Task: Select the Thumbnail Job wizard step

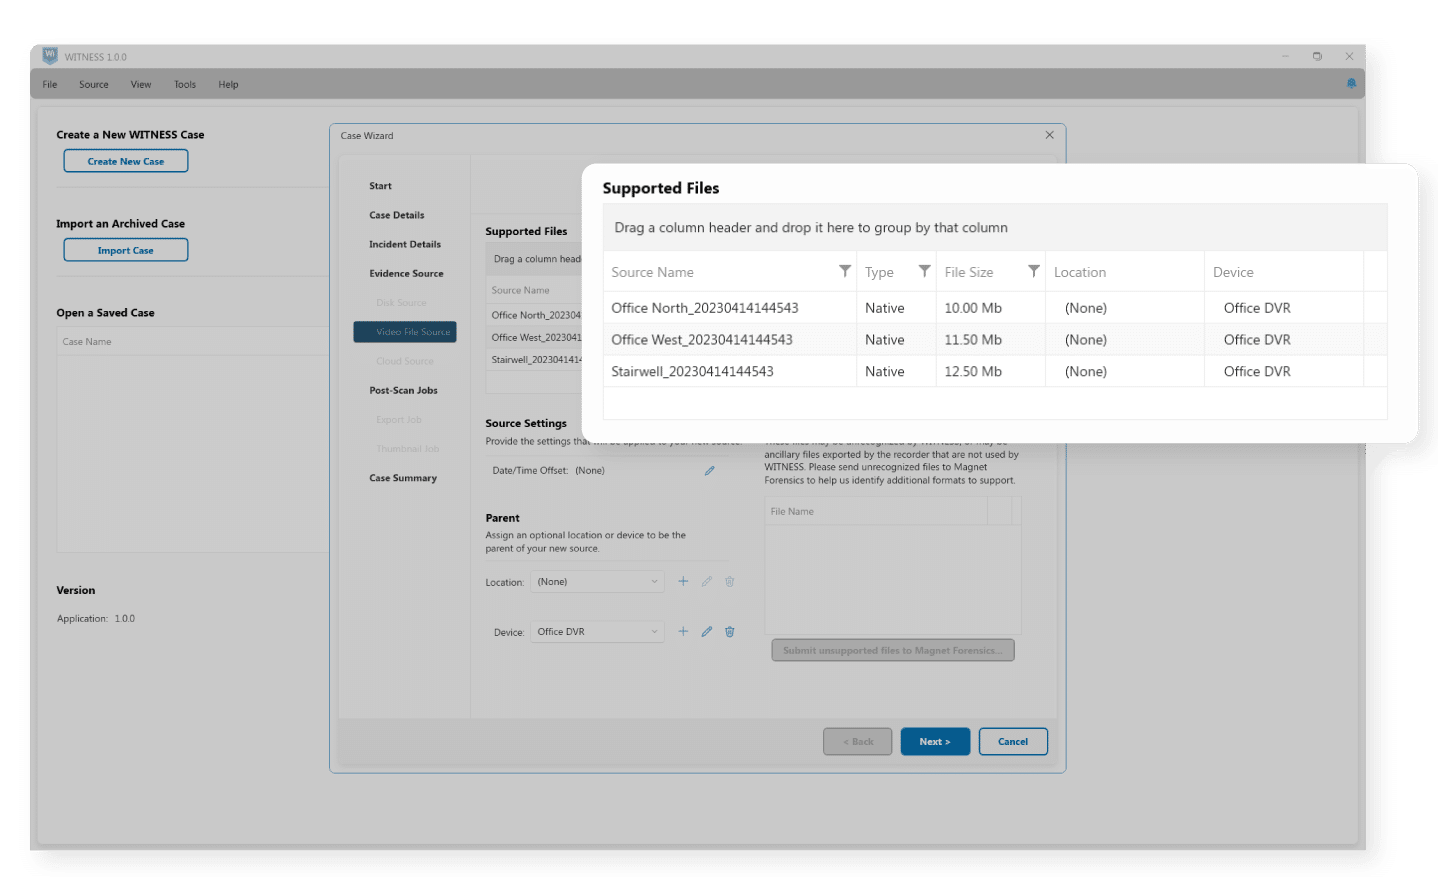Action: (408, 448)
